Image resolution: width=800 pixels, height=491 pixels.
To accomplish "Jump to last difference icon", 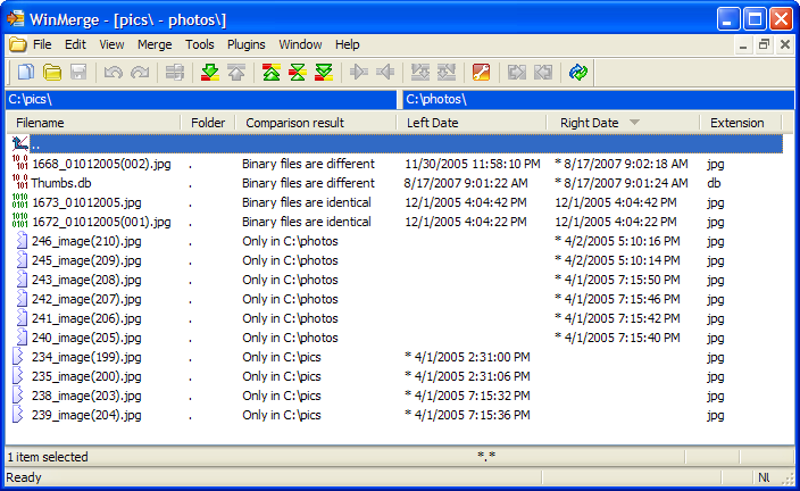I will (324, 72).
